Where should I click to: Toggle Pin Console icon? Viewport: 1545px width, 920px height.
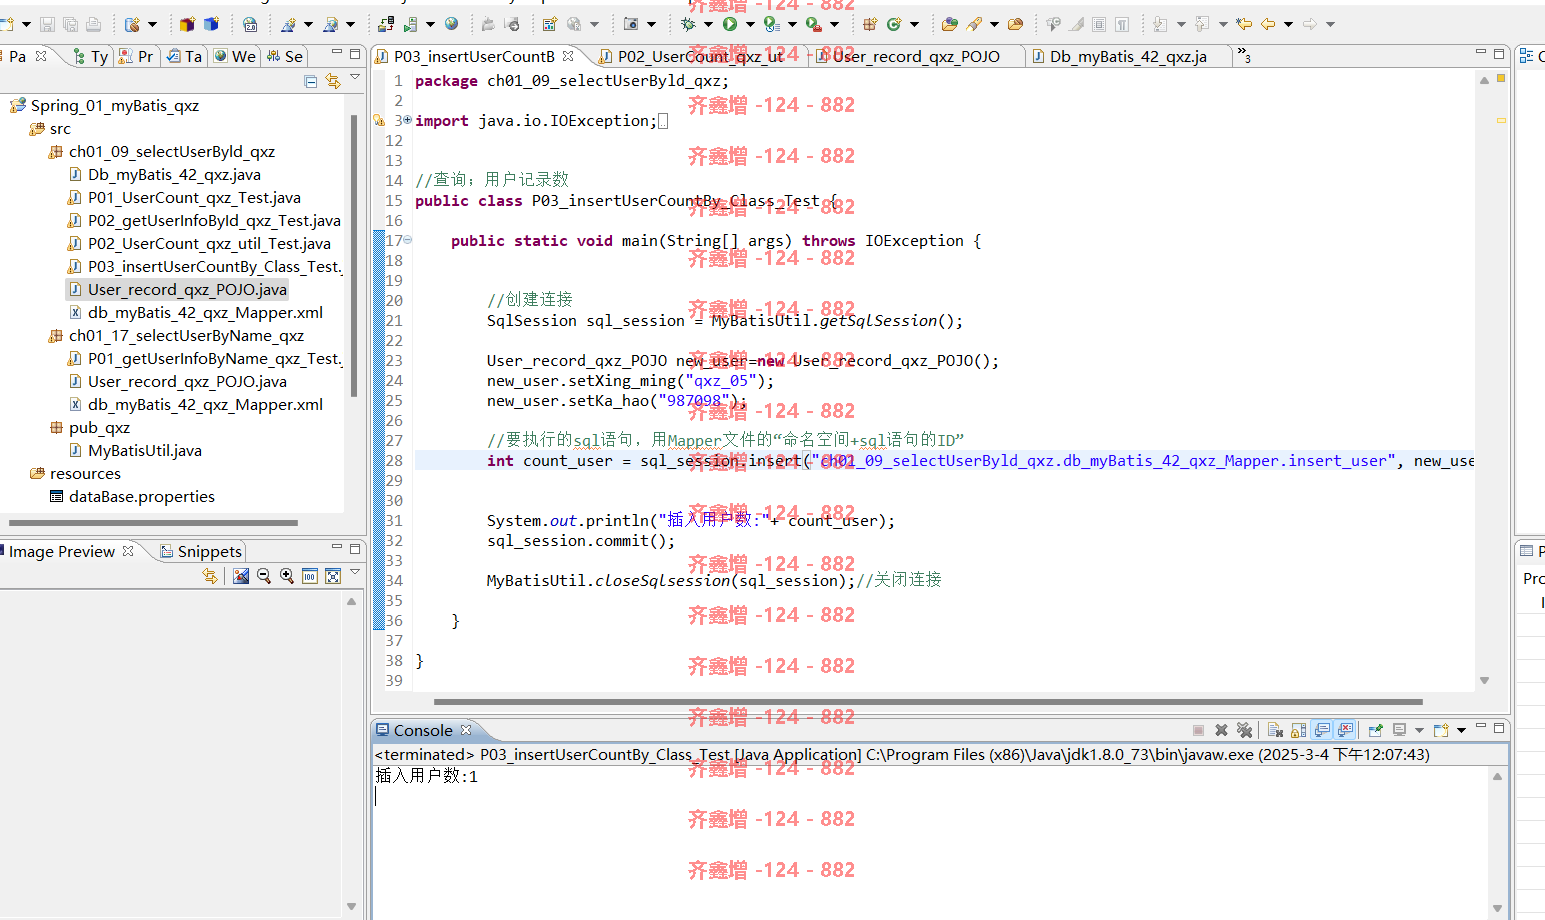[x=1376, y=730]
